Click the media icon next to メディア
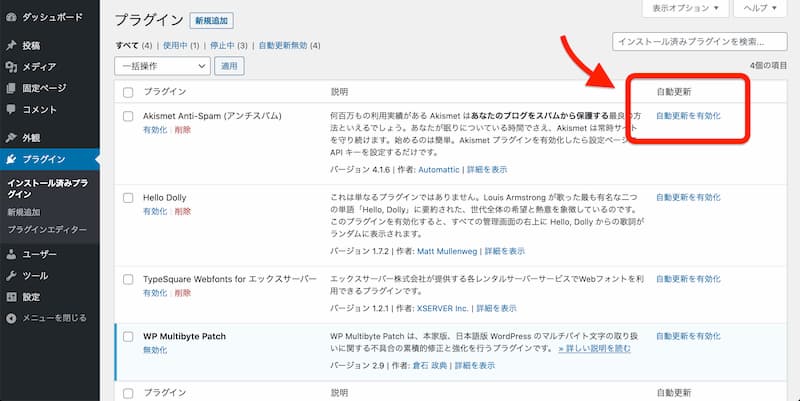Image resolution: width=800 pixels, height=401 pixels. click(11, 67)
